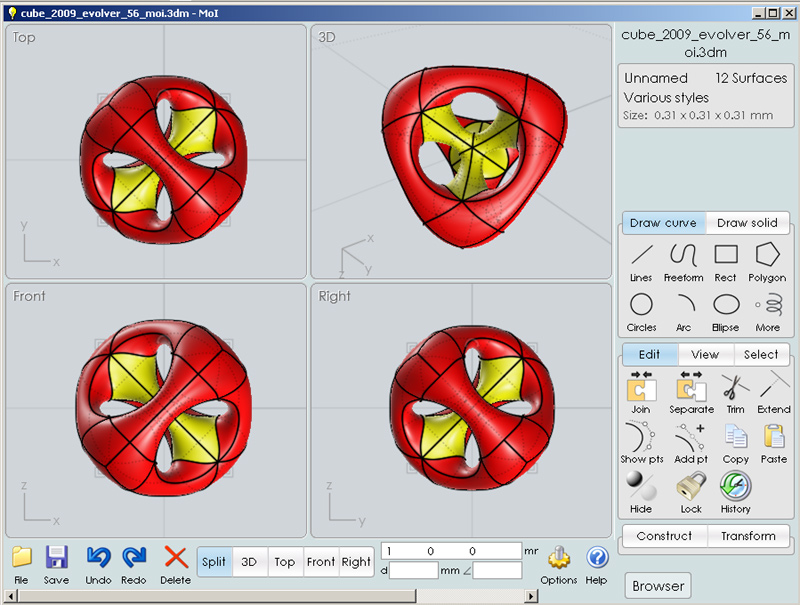
Task: Open the File menu folder icon
Action: click(x=21, y=565)
